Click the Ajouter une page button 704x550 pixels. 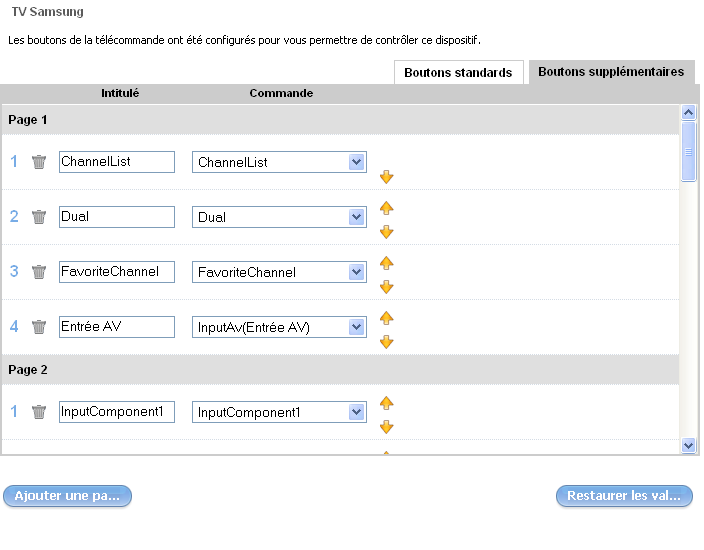pyautogui.click(x=67, y=496)
